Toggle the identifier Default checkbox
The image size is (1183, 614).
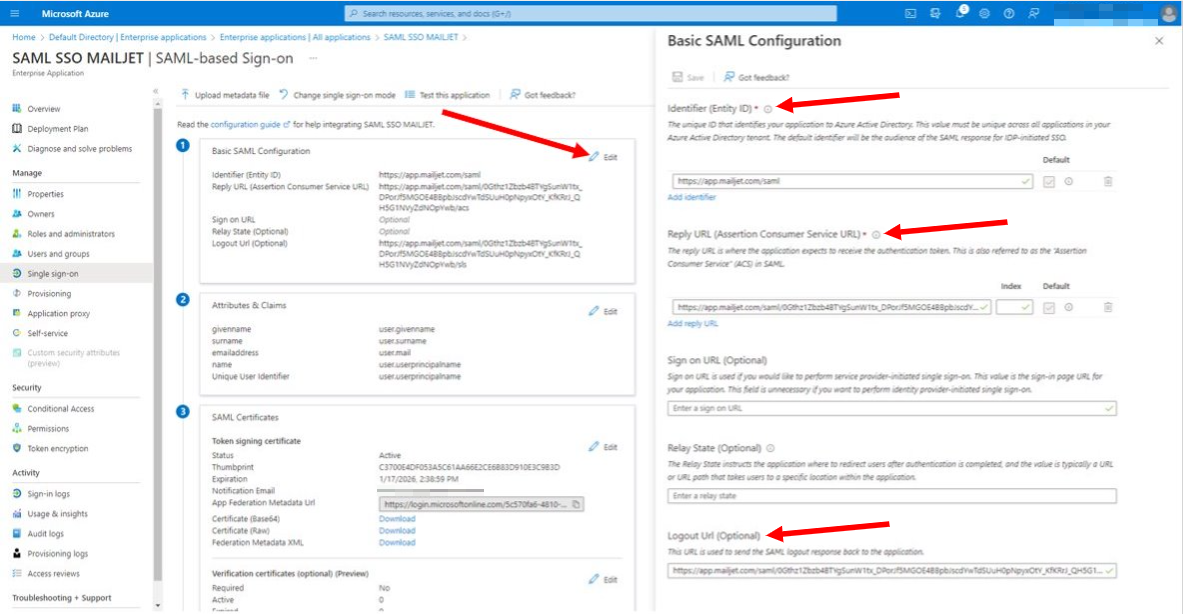(1049, 181)
